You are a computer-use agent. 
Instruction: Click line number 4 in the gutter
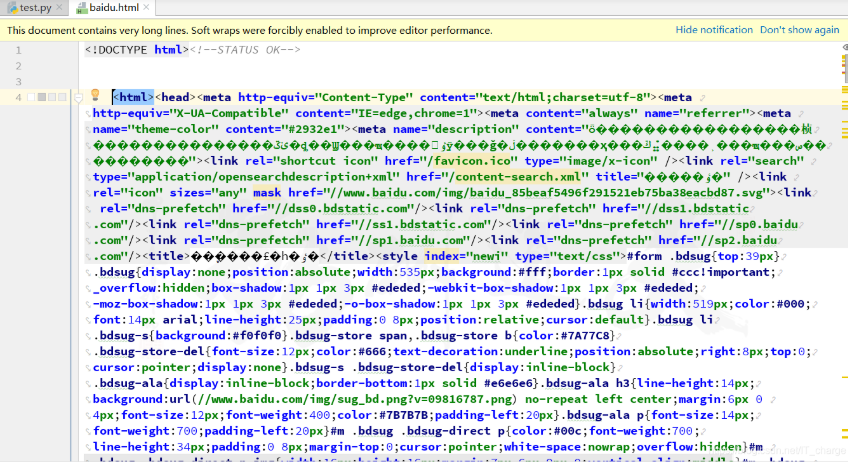pos(18,97)
